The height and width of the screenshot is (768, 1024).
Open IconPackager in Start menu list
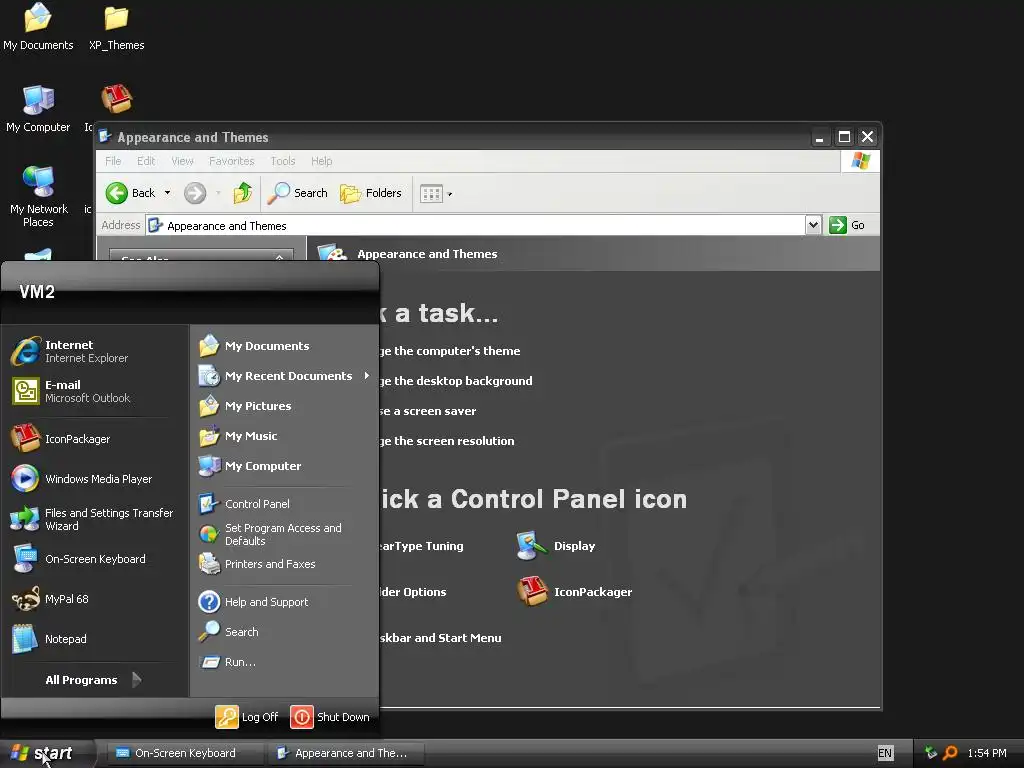pos(61,439)
